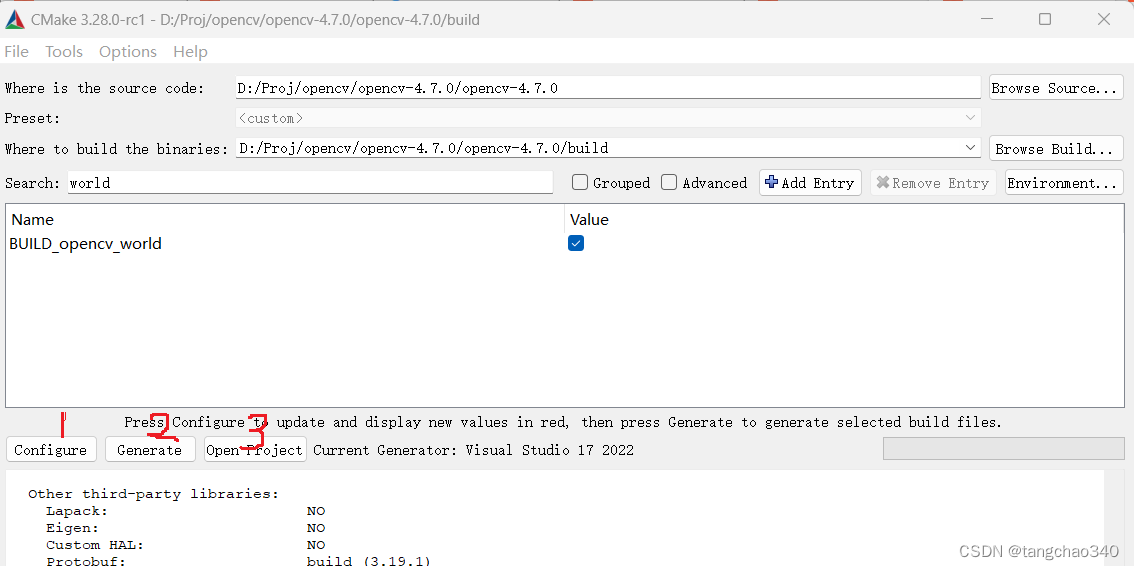Open the Tools menu

[64, 51]
